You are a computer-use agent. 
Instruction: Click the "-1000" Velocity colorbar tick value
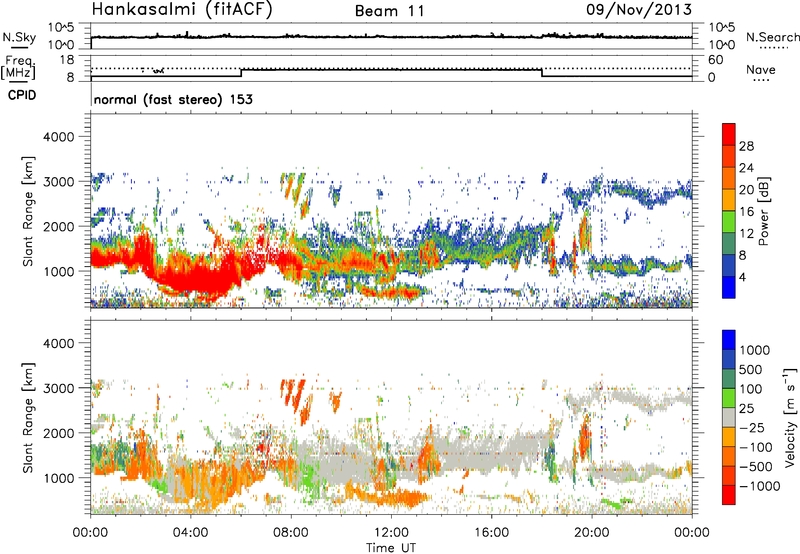point(759,486)
